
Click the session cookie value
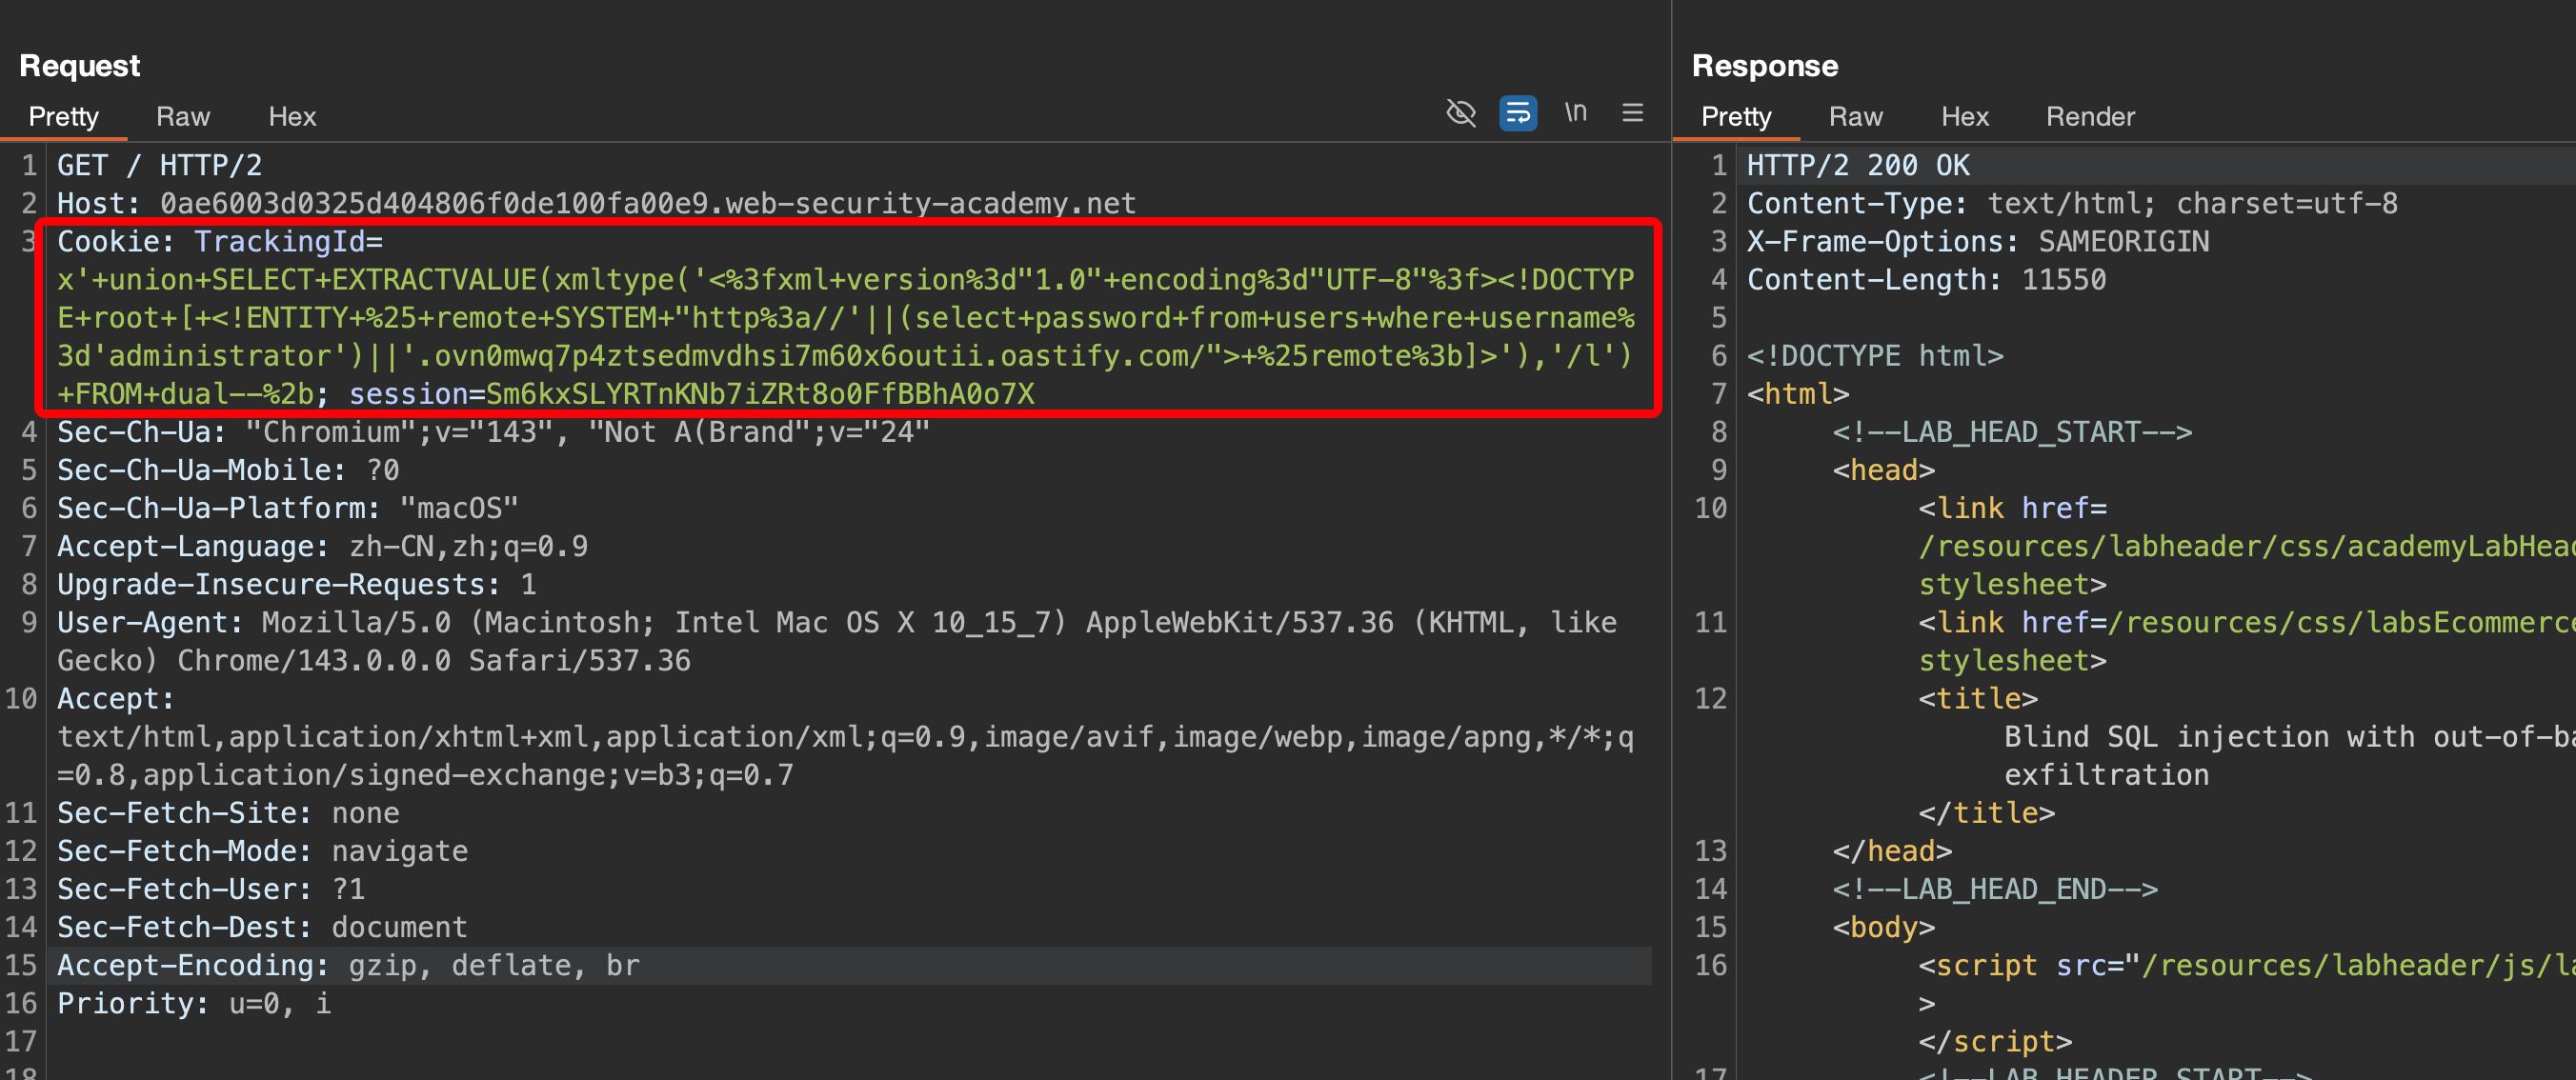click(760, 394)
